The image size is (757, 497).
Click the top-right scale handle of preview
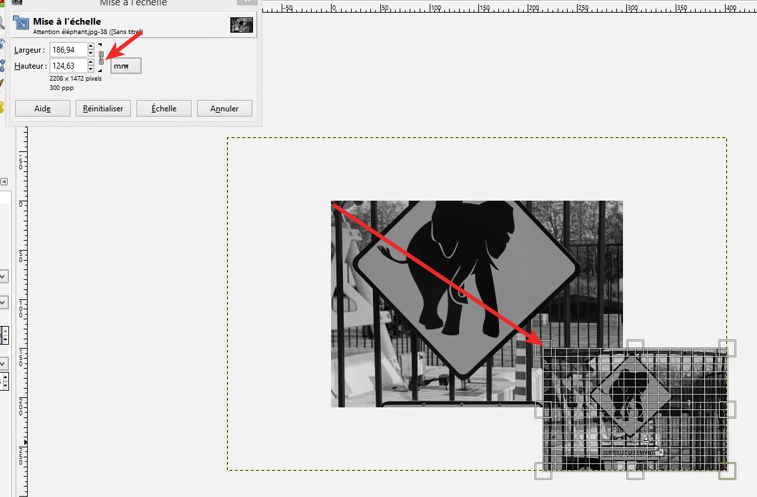pyautogui.click(x=728, y=348)
